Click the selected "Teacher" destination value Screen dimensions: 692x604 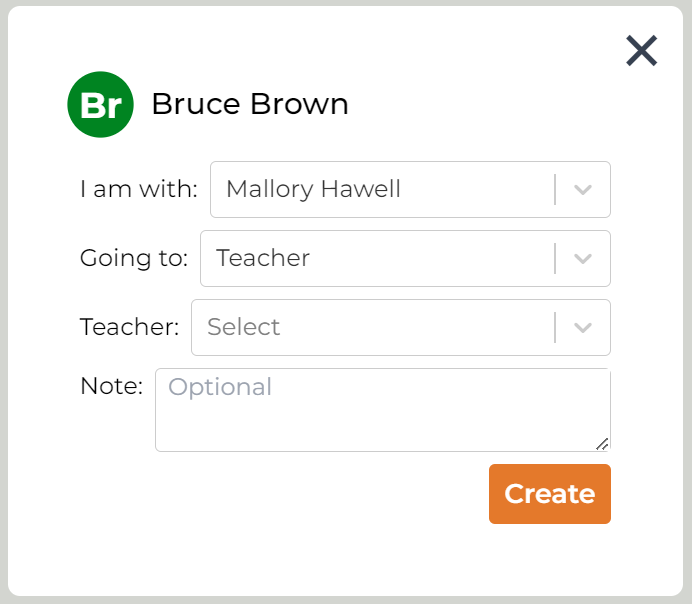click(263, 258)
